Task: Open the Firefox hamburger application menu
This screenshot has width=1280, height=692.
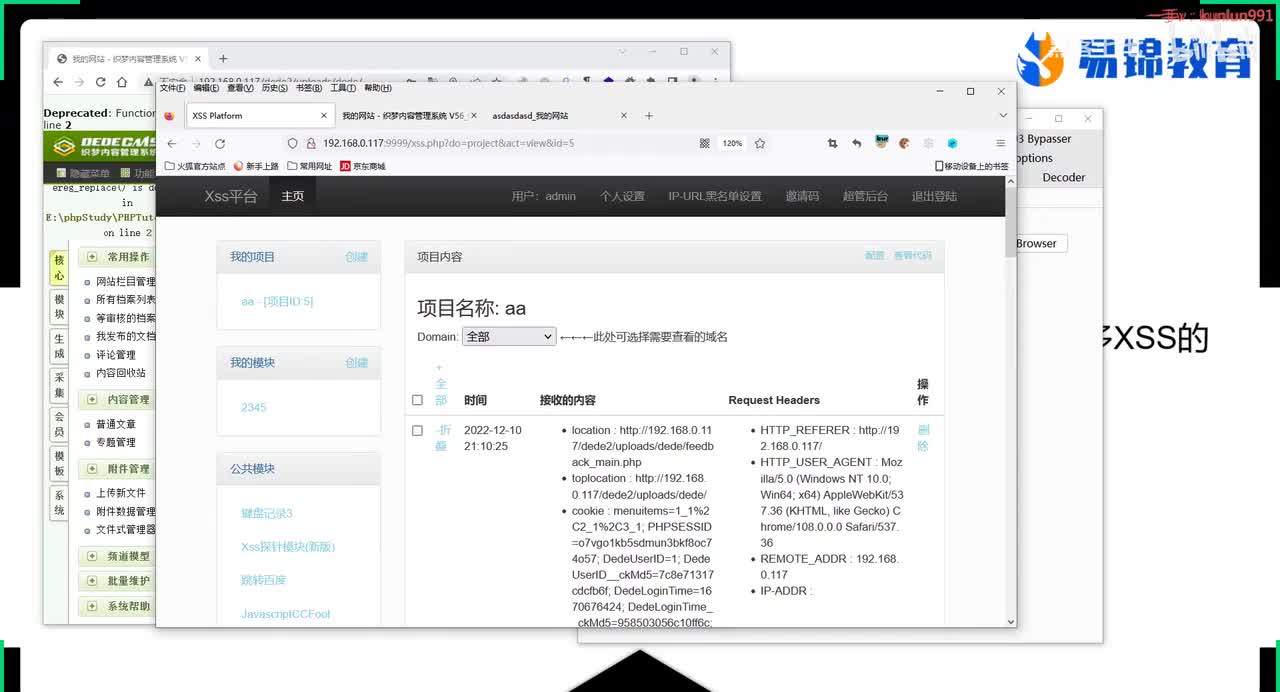Action: (1000, 143)
